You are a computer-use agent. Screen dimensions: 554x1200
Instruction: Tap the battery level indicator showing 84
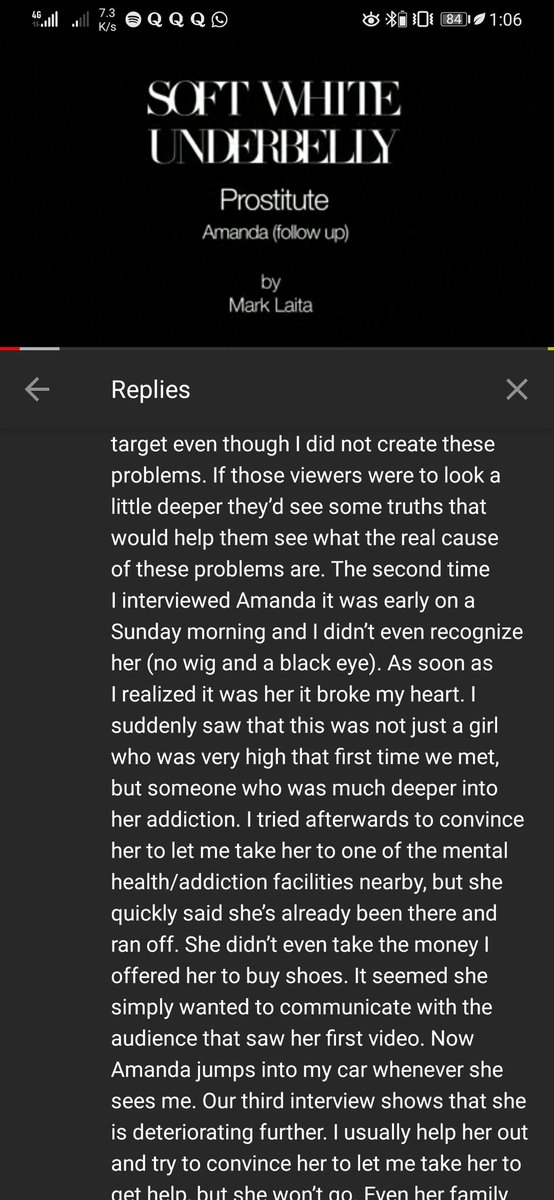455,19
